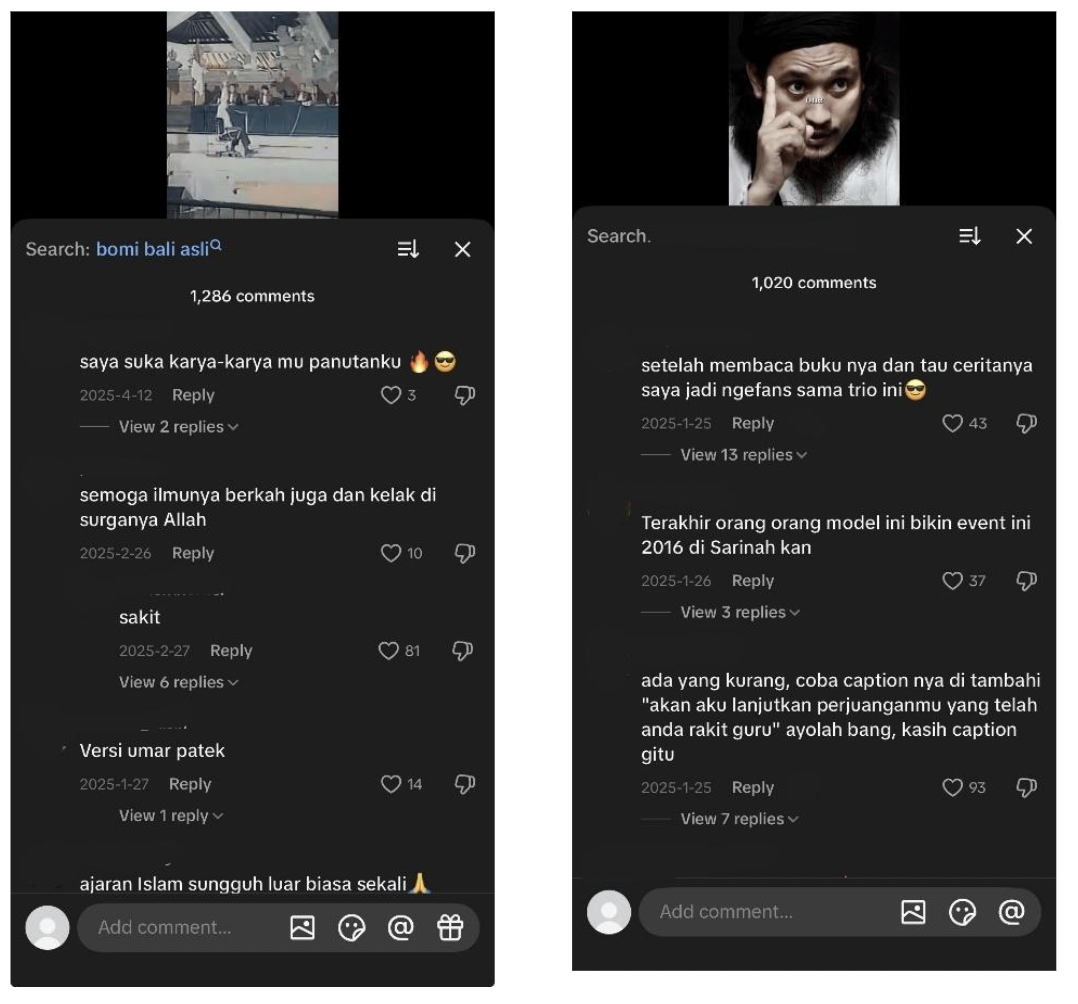Close the left comments panel
The height and width of the screenshot is (1004, 1078).
(x=462, y=249)
